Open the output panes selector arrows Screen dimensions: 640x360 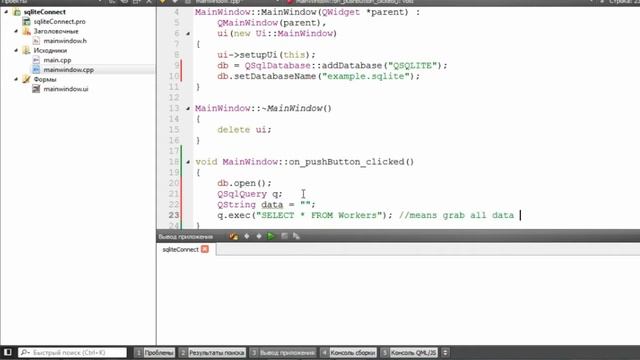(445, 353)
